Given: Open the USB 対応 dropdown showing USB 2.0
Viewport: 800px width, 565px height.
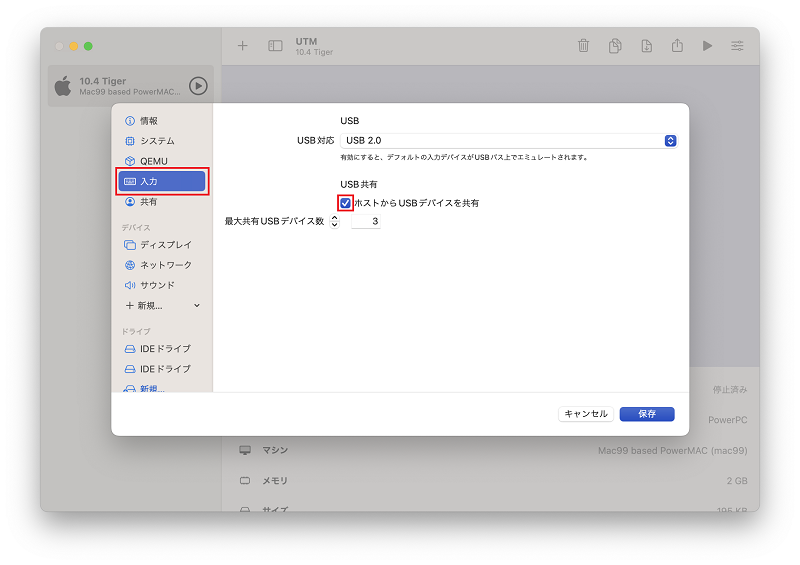Looking at the screenshot, I should tap(509, 140).
